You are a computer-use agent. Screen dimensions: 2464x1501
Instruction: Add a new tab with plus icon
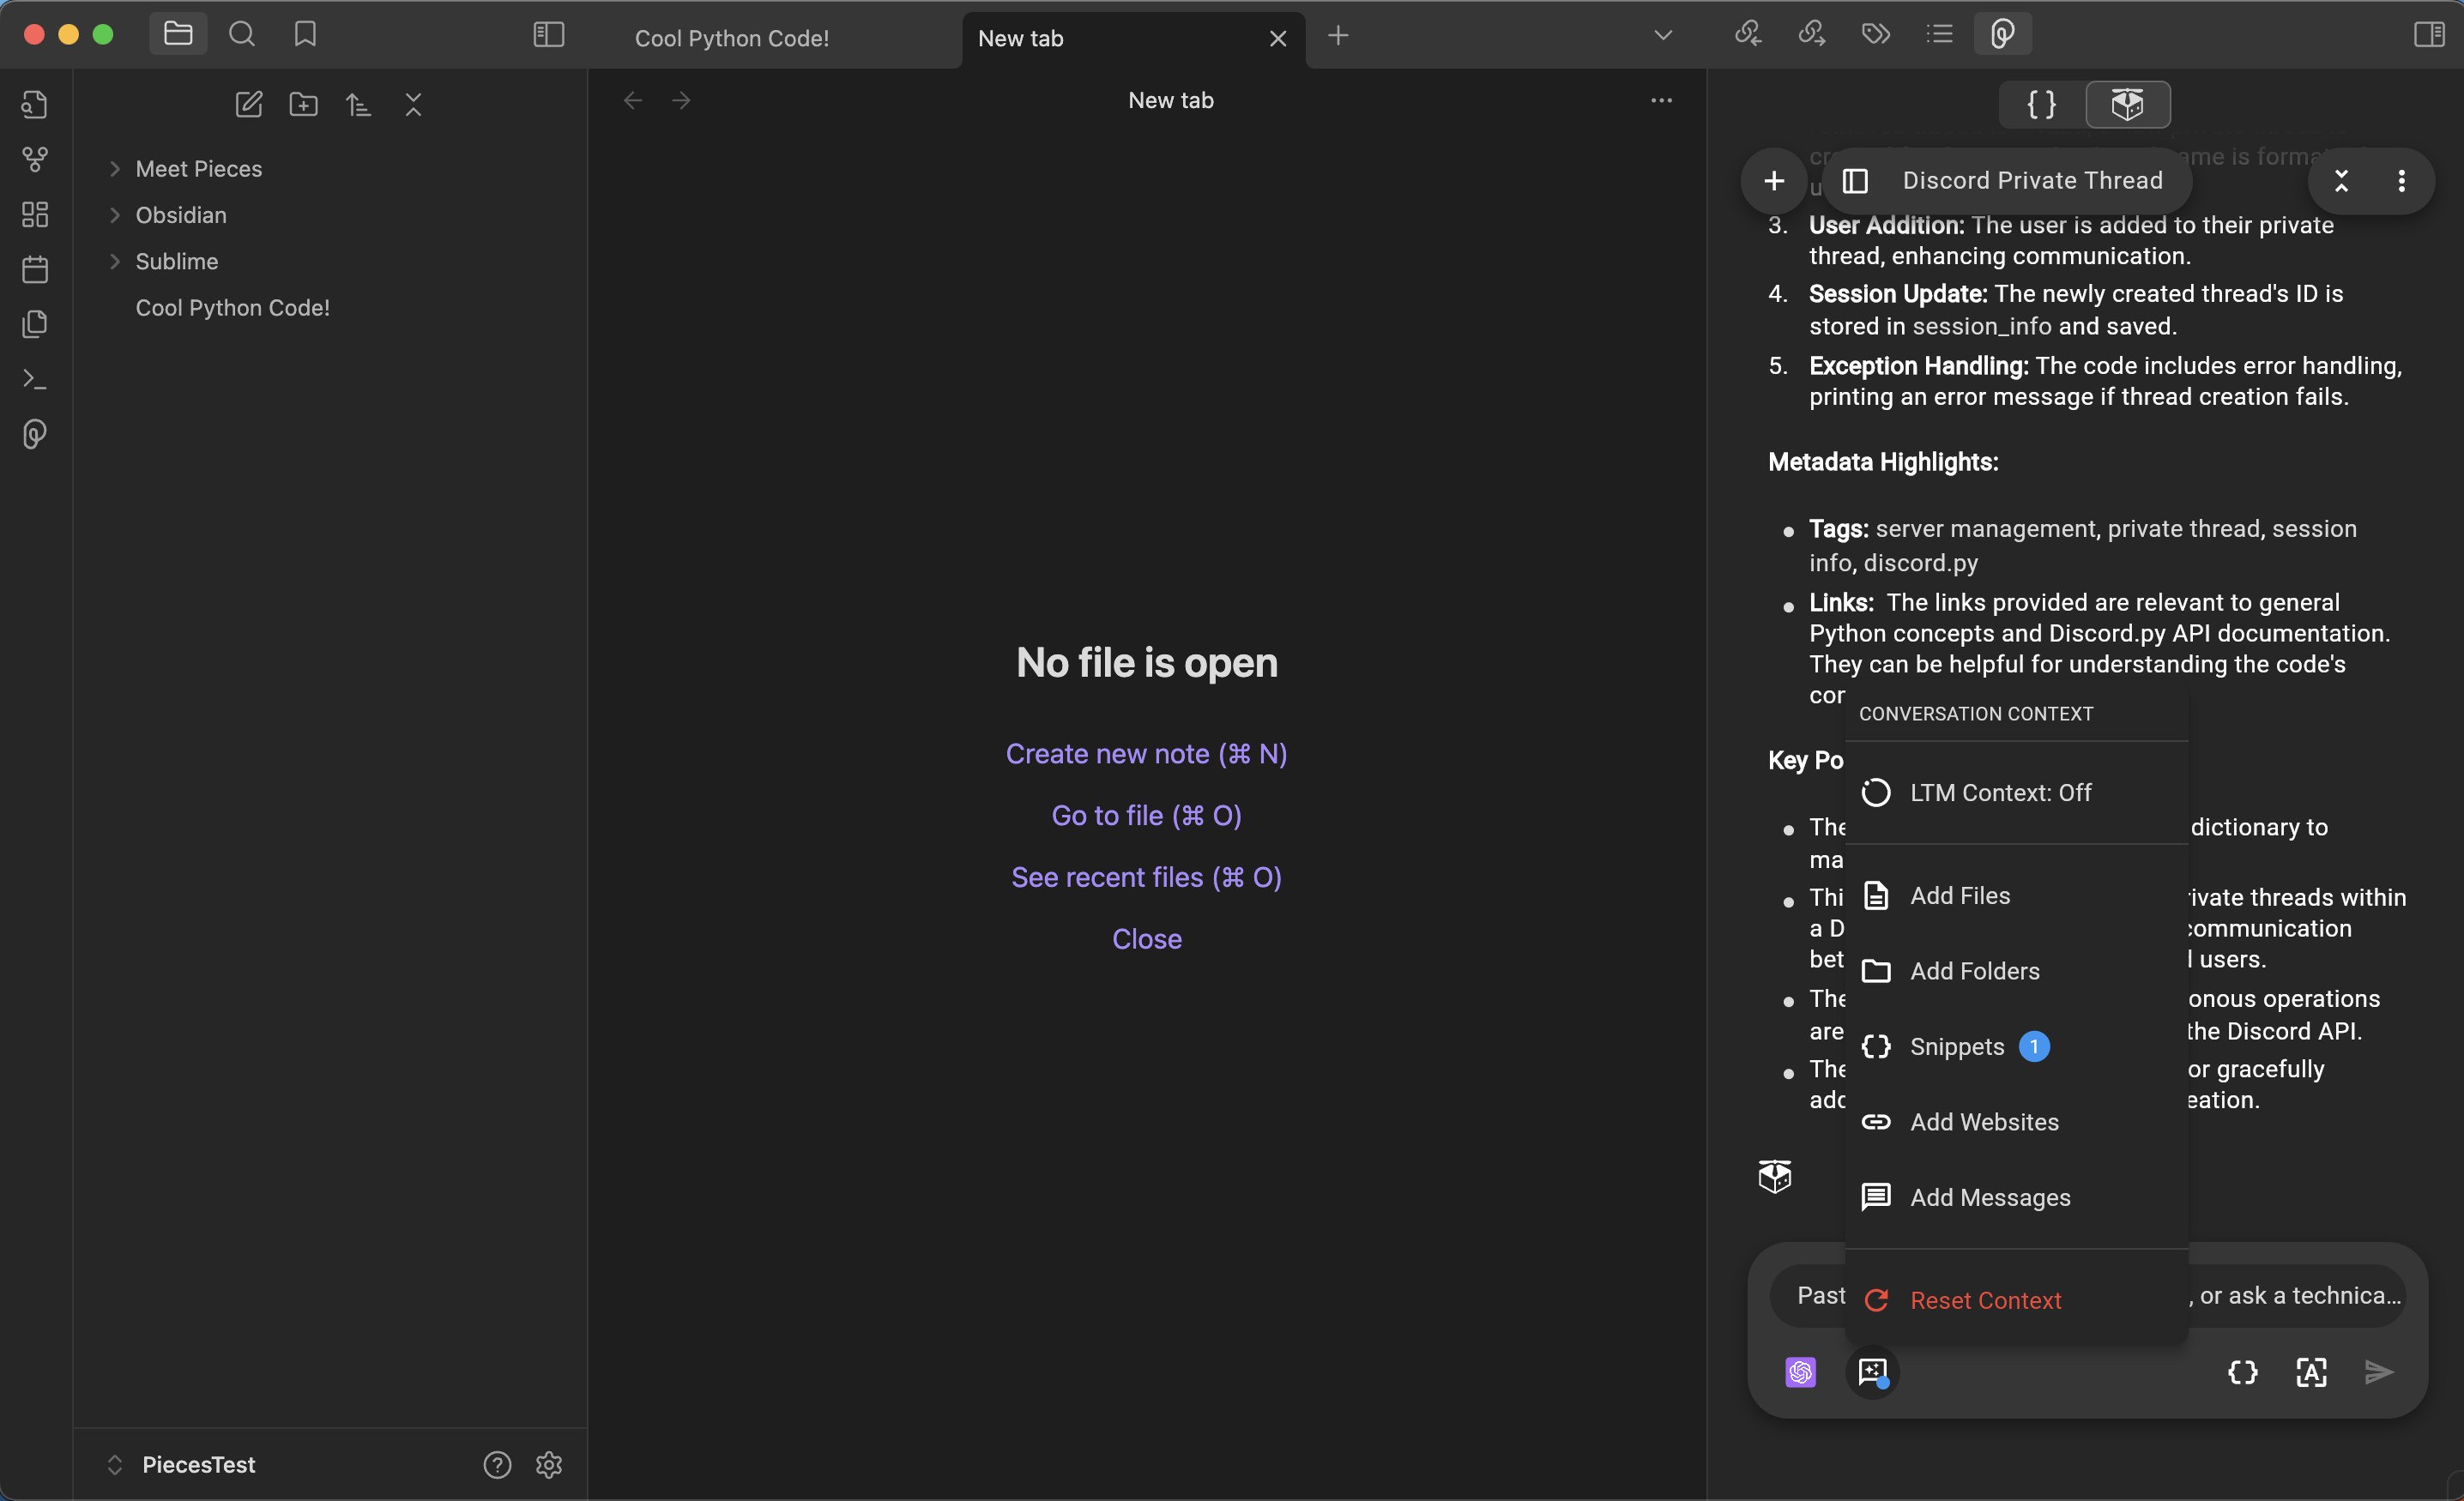click(x=1338, y=36)
